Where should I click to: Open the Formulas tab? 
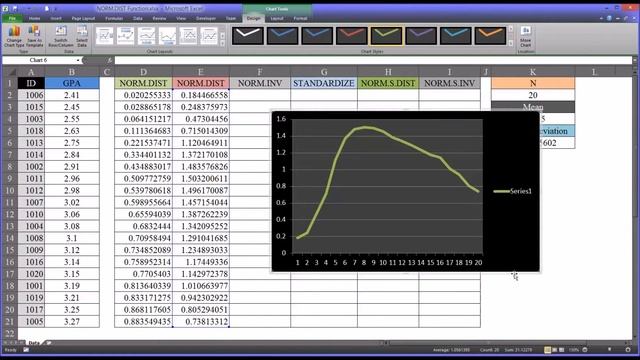pos(114,18)
